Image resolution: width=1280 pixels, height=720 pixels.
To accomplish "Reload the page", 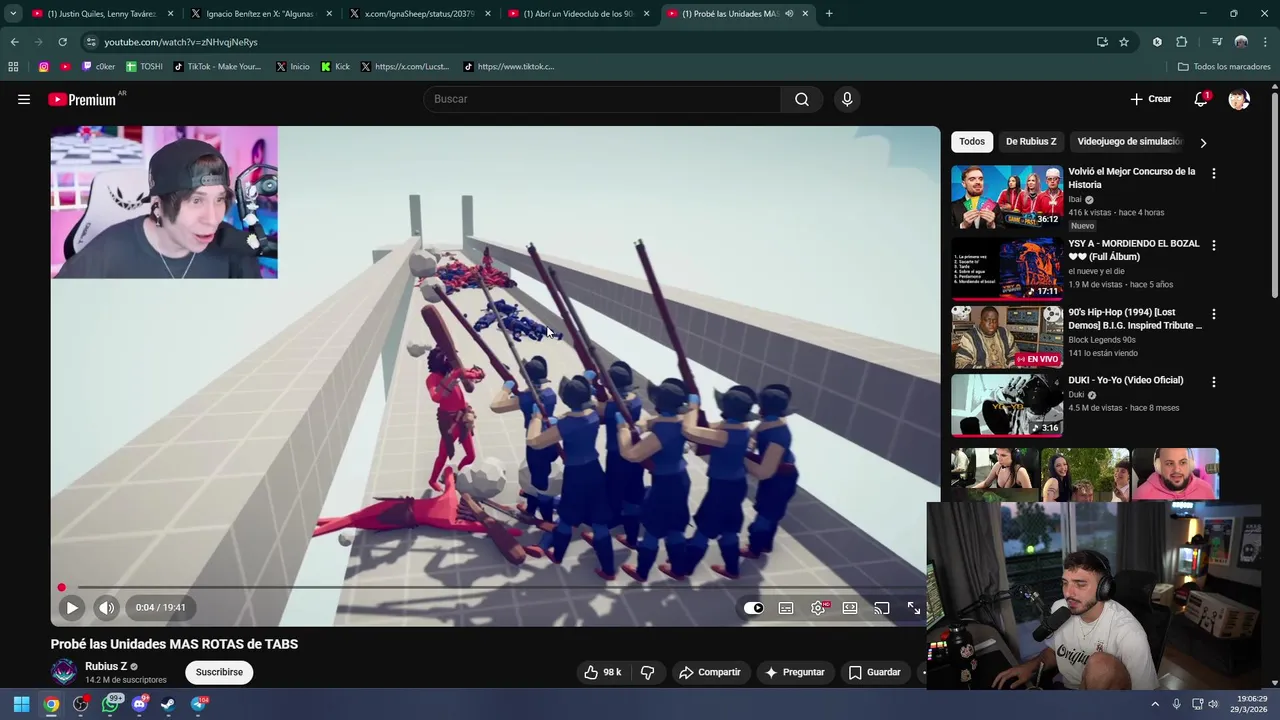I will coord(62,42).
